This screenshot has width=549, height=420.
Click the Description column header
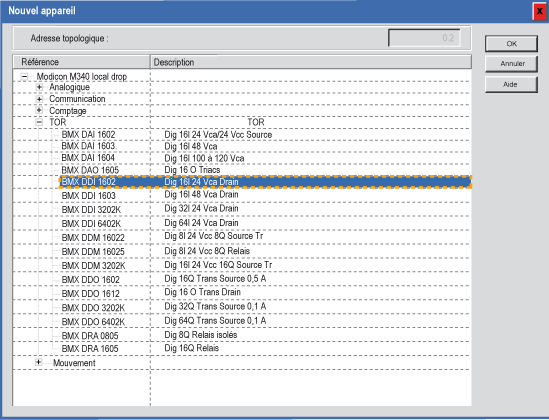pyautogui.click(x=311, y=62)
